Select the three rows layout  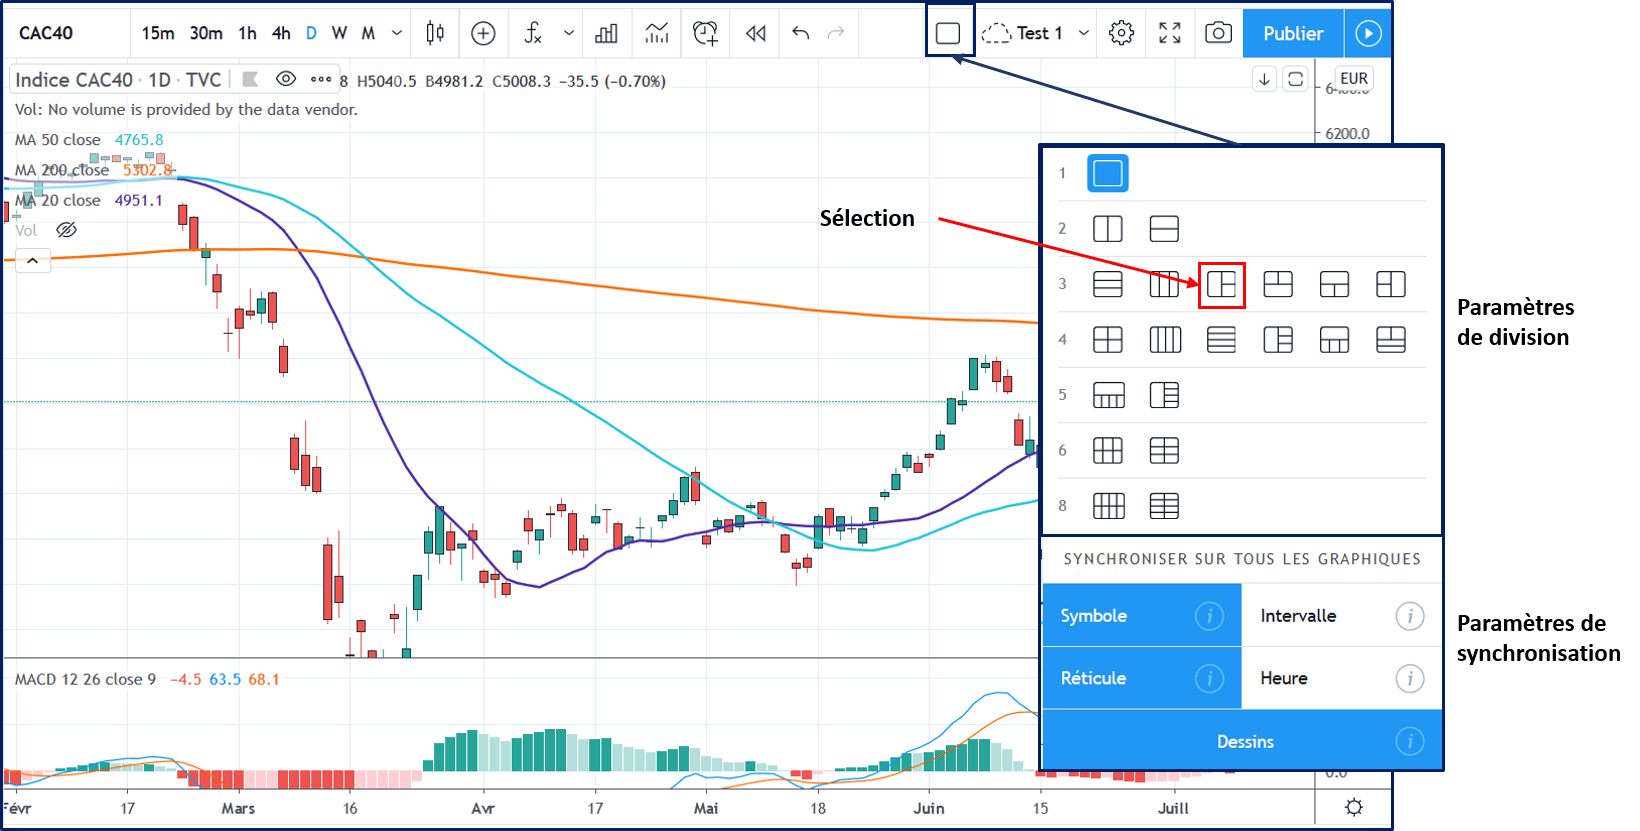point(1108,284)
